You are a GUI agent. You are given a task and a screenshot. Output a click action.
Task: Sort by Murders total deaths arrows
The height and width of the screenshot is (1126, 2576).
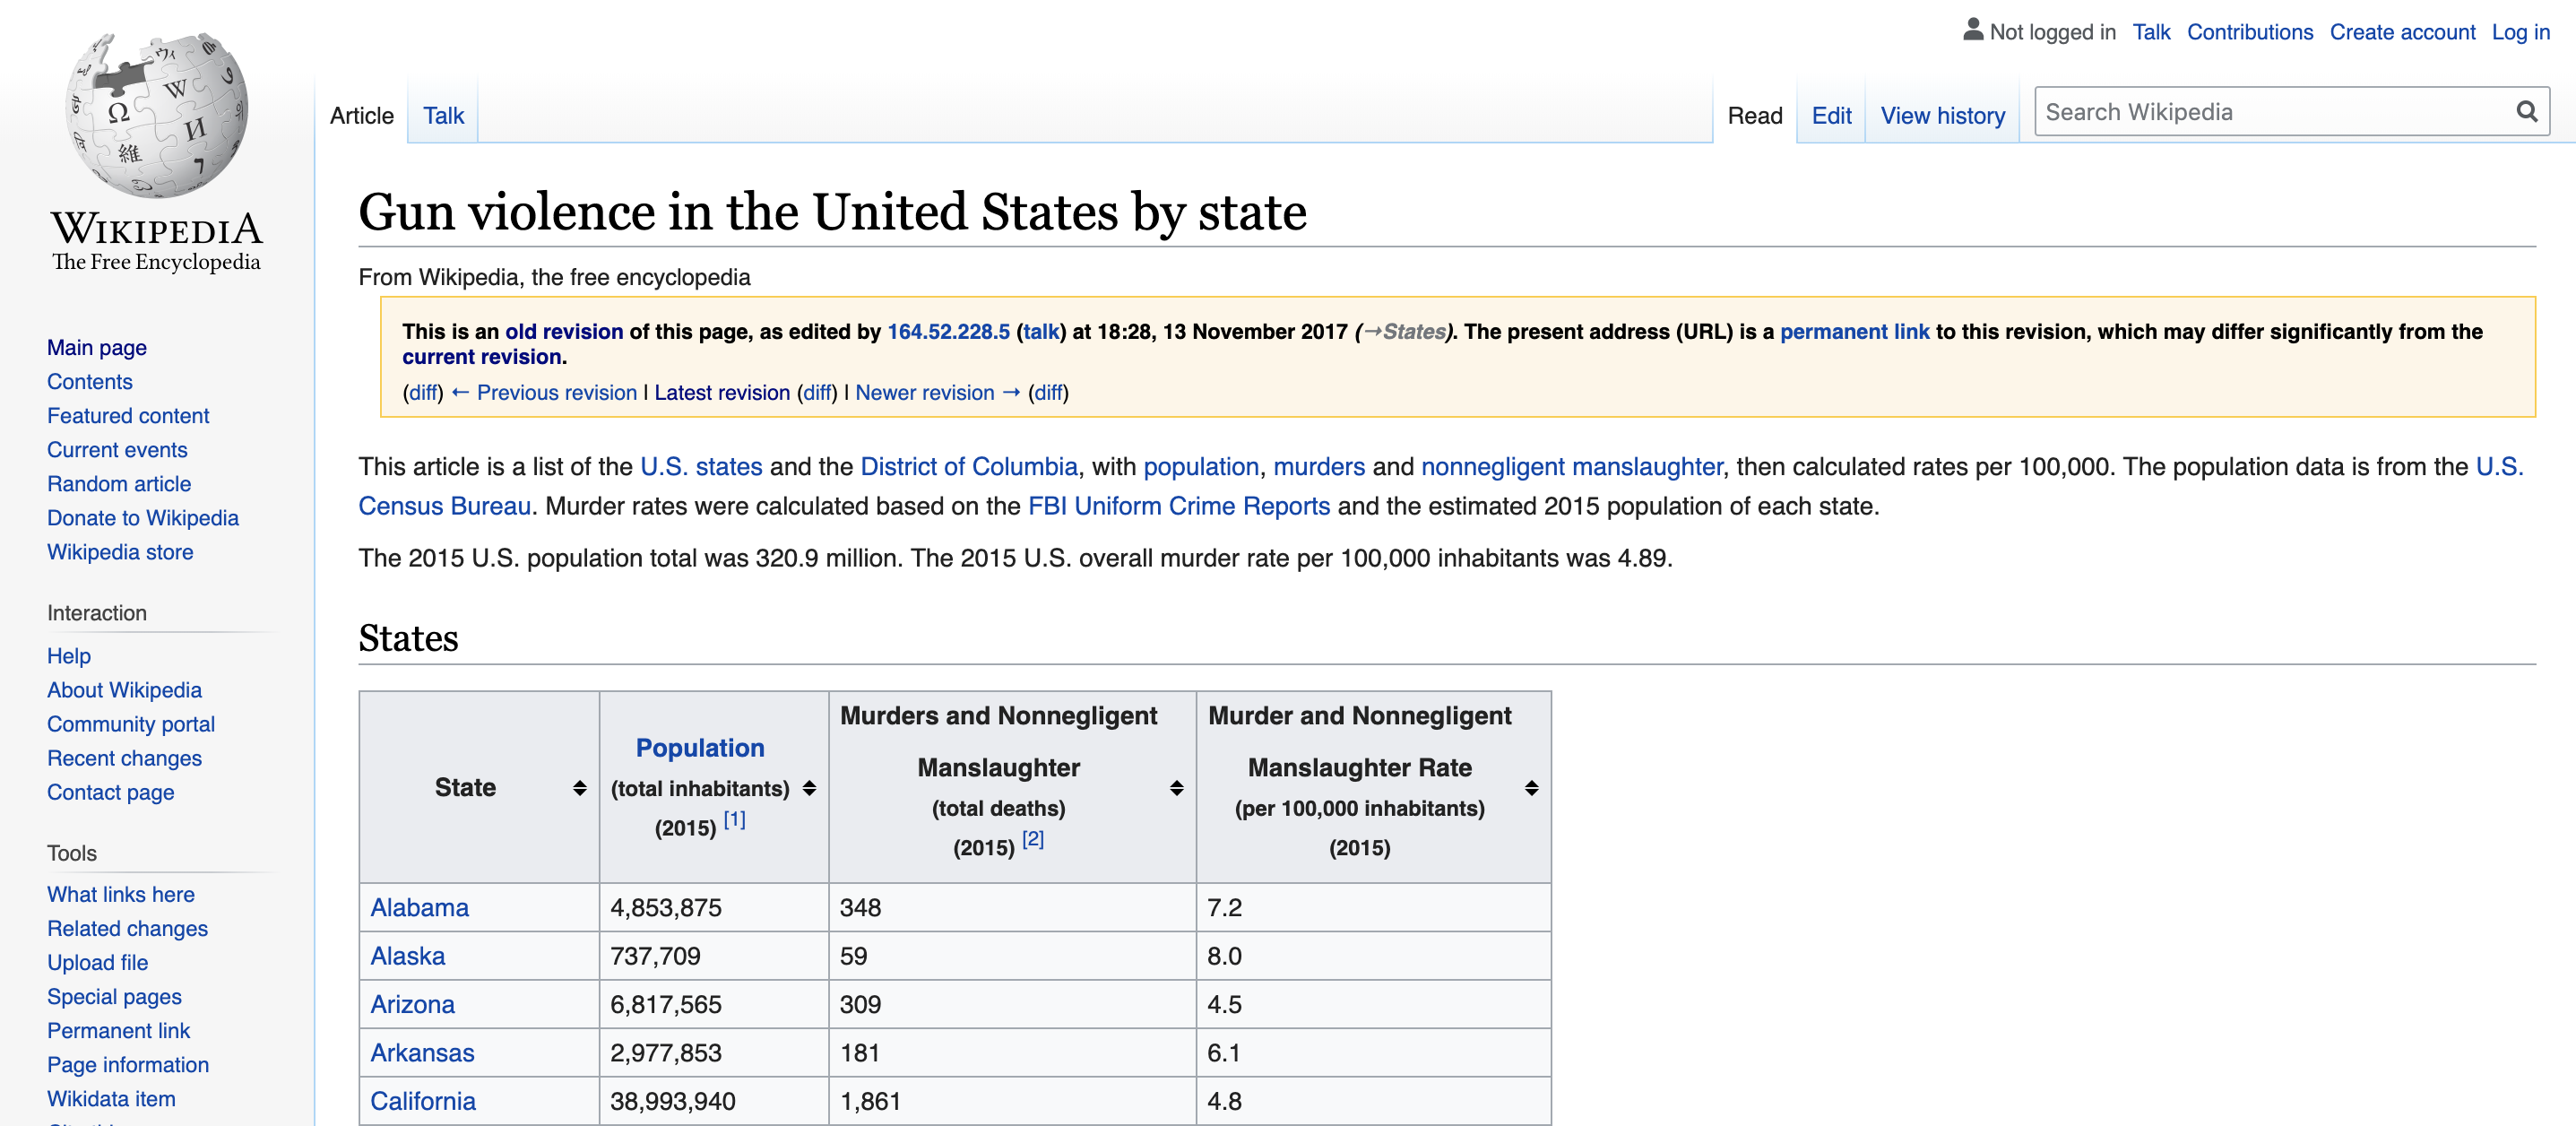(1176, 788)
